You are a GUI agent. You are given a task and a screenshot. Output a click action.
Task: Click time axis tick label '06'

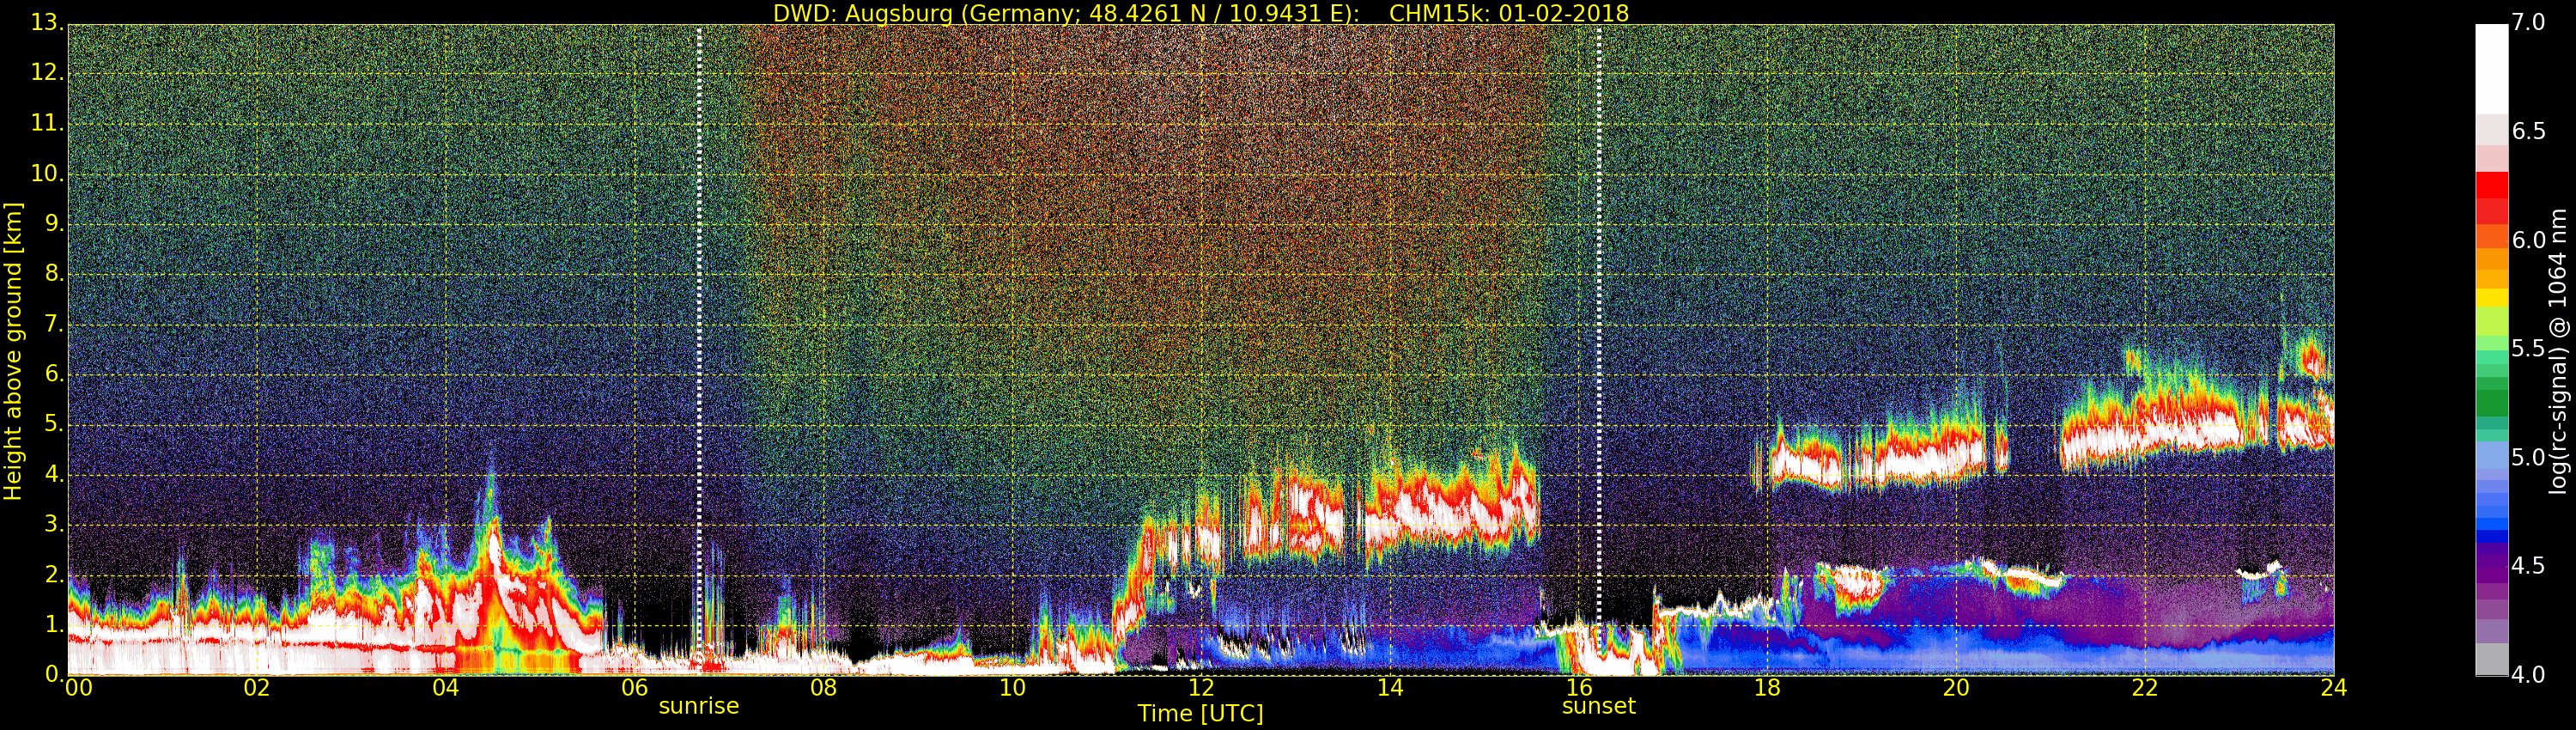click(635, 688)
